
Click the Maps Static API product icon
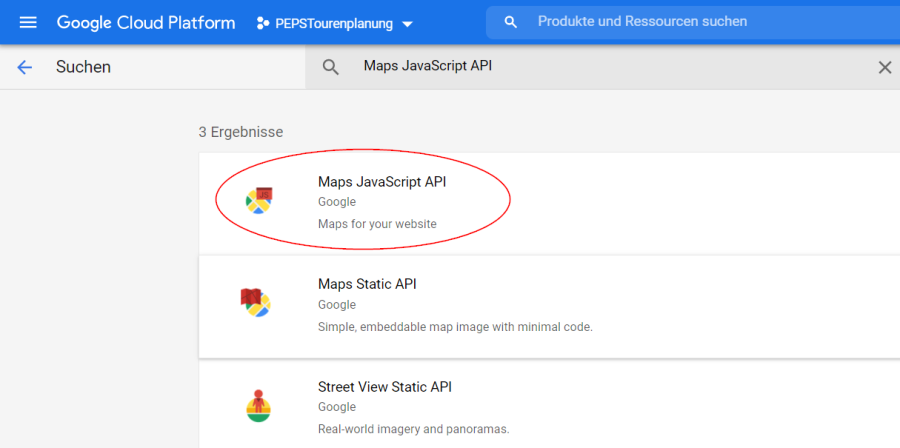[x=257, y=302]
